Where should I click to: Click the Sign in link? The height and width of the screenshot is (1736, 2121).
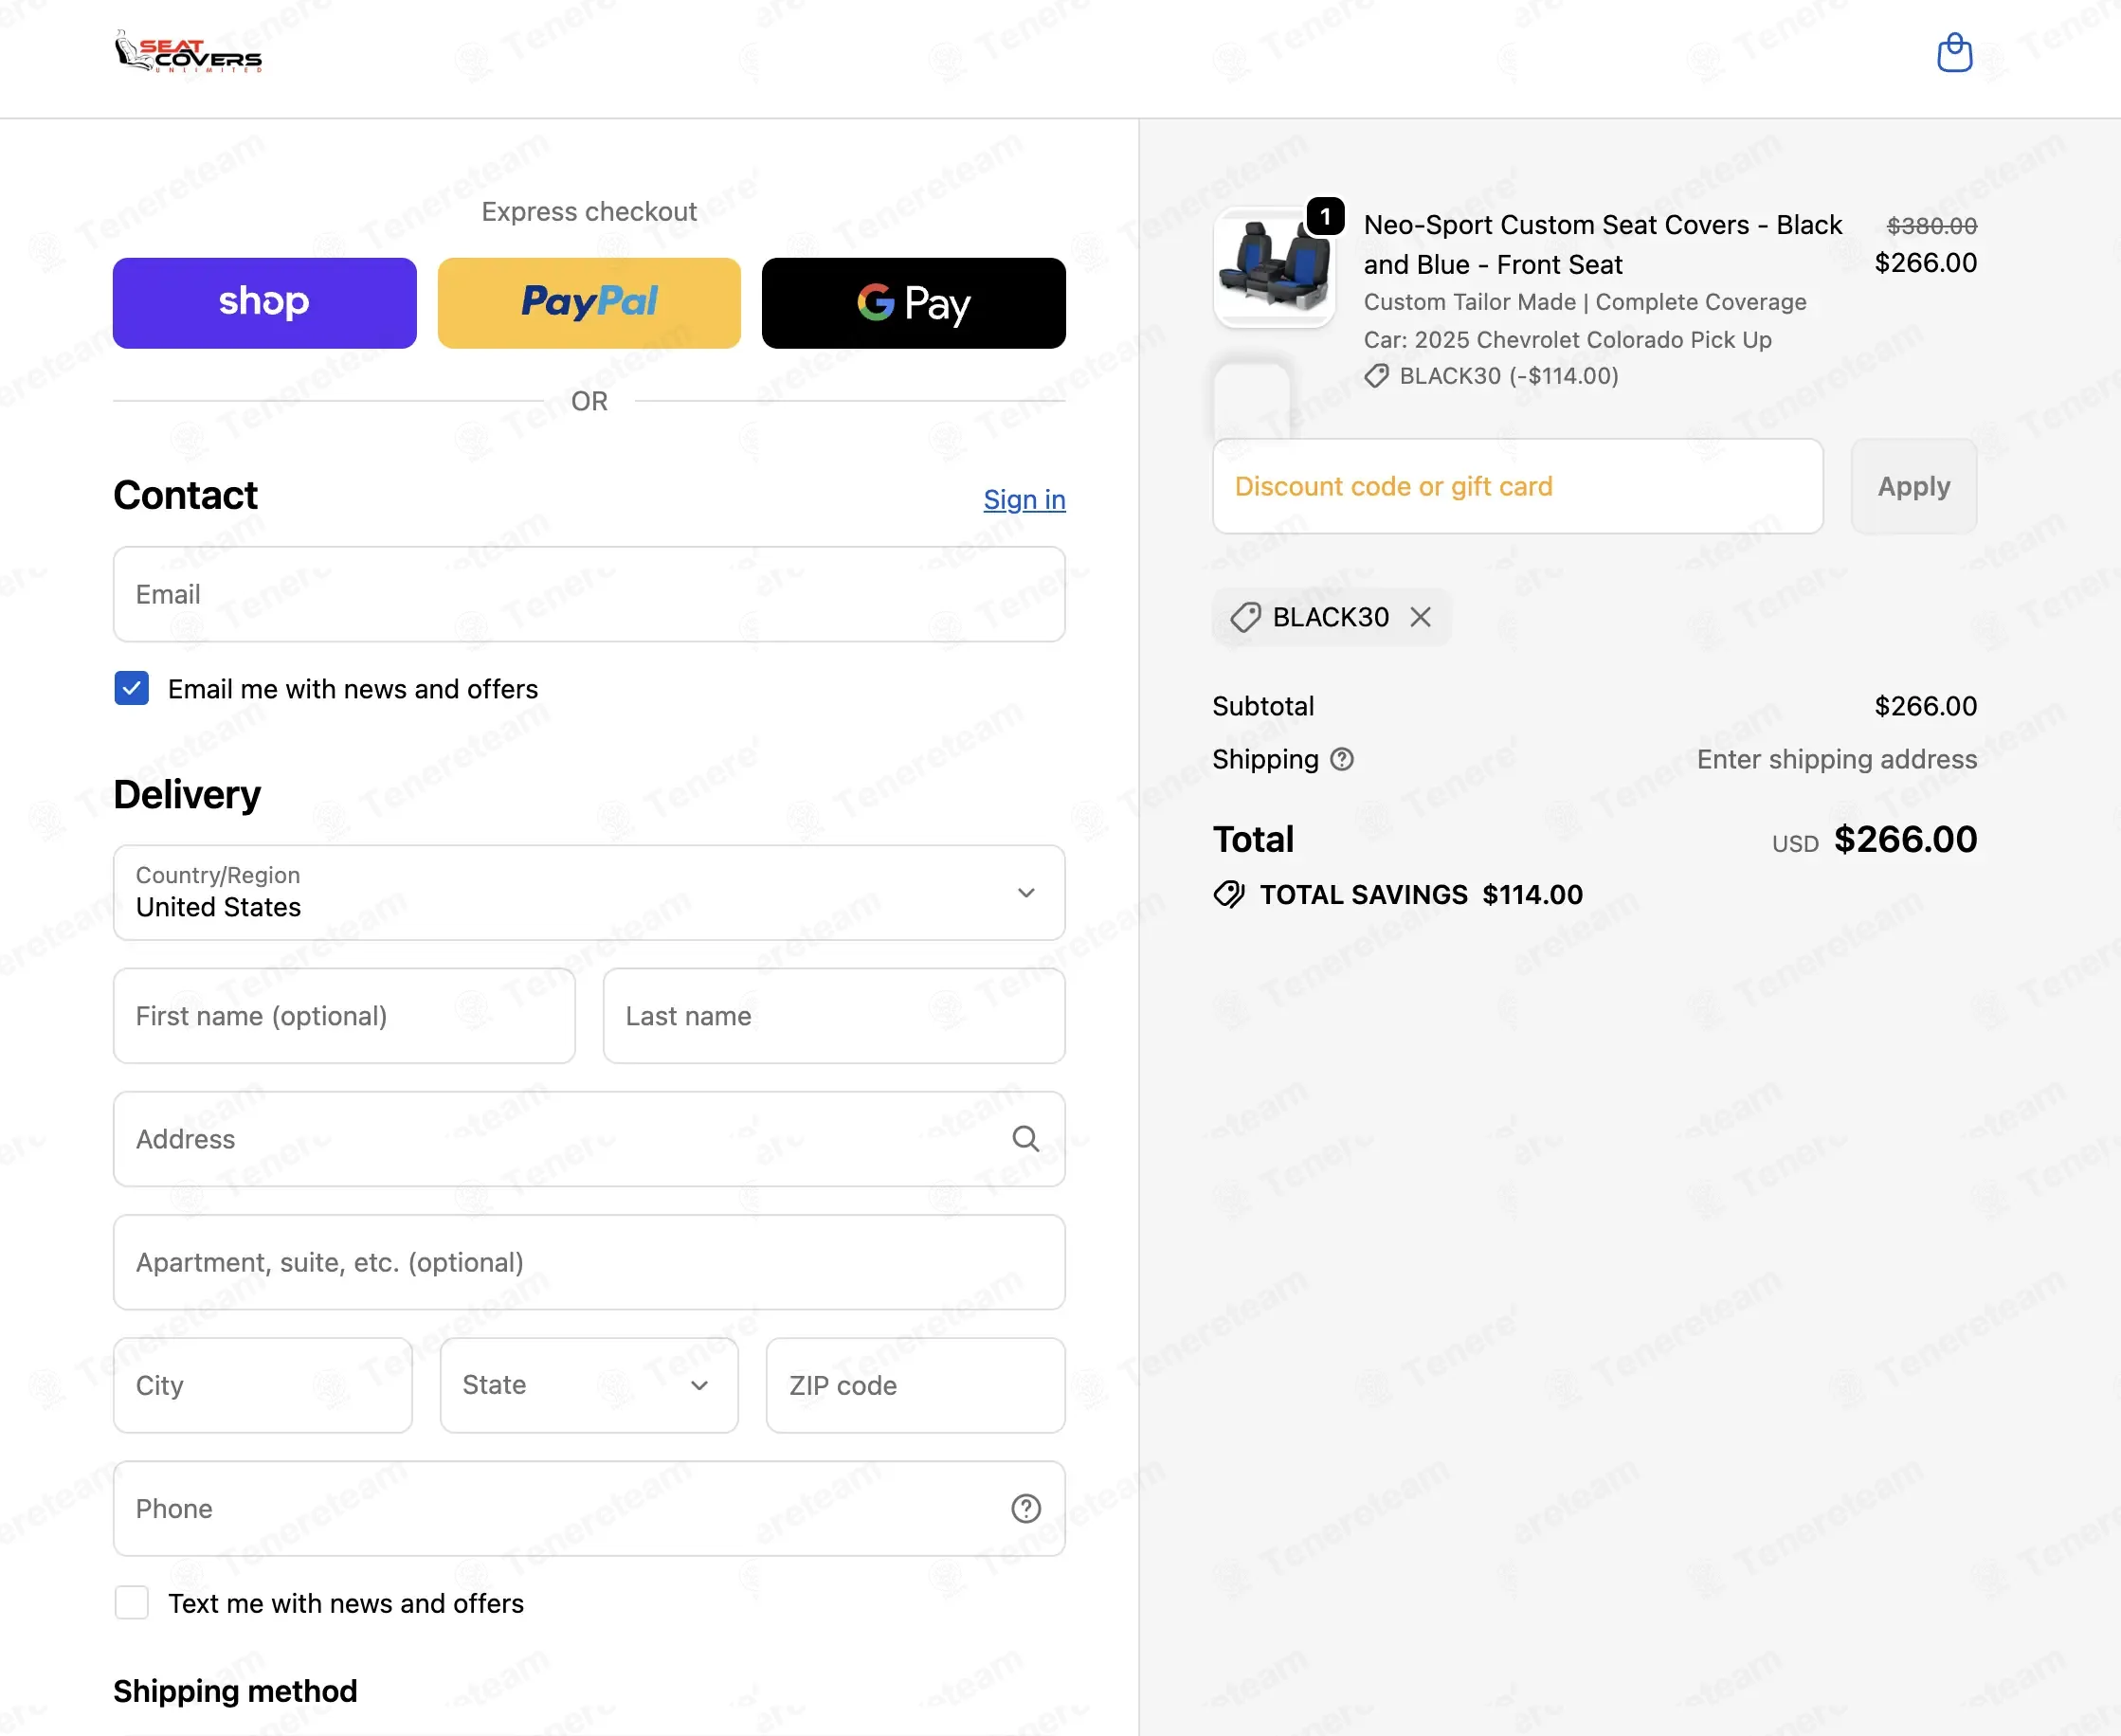[x=1024, y=499]
